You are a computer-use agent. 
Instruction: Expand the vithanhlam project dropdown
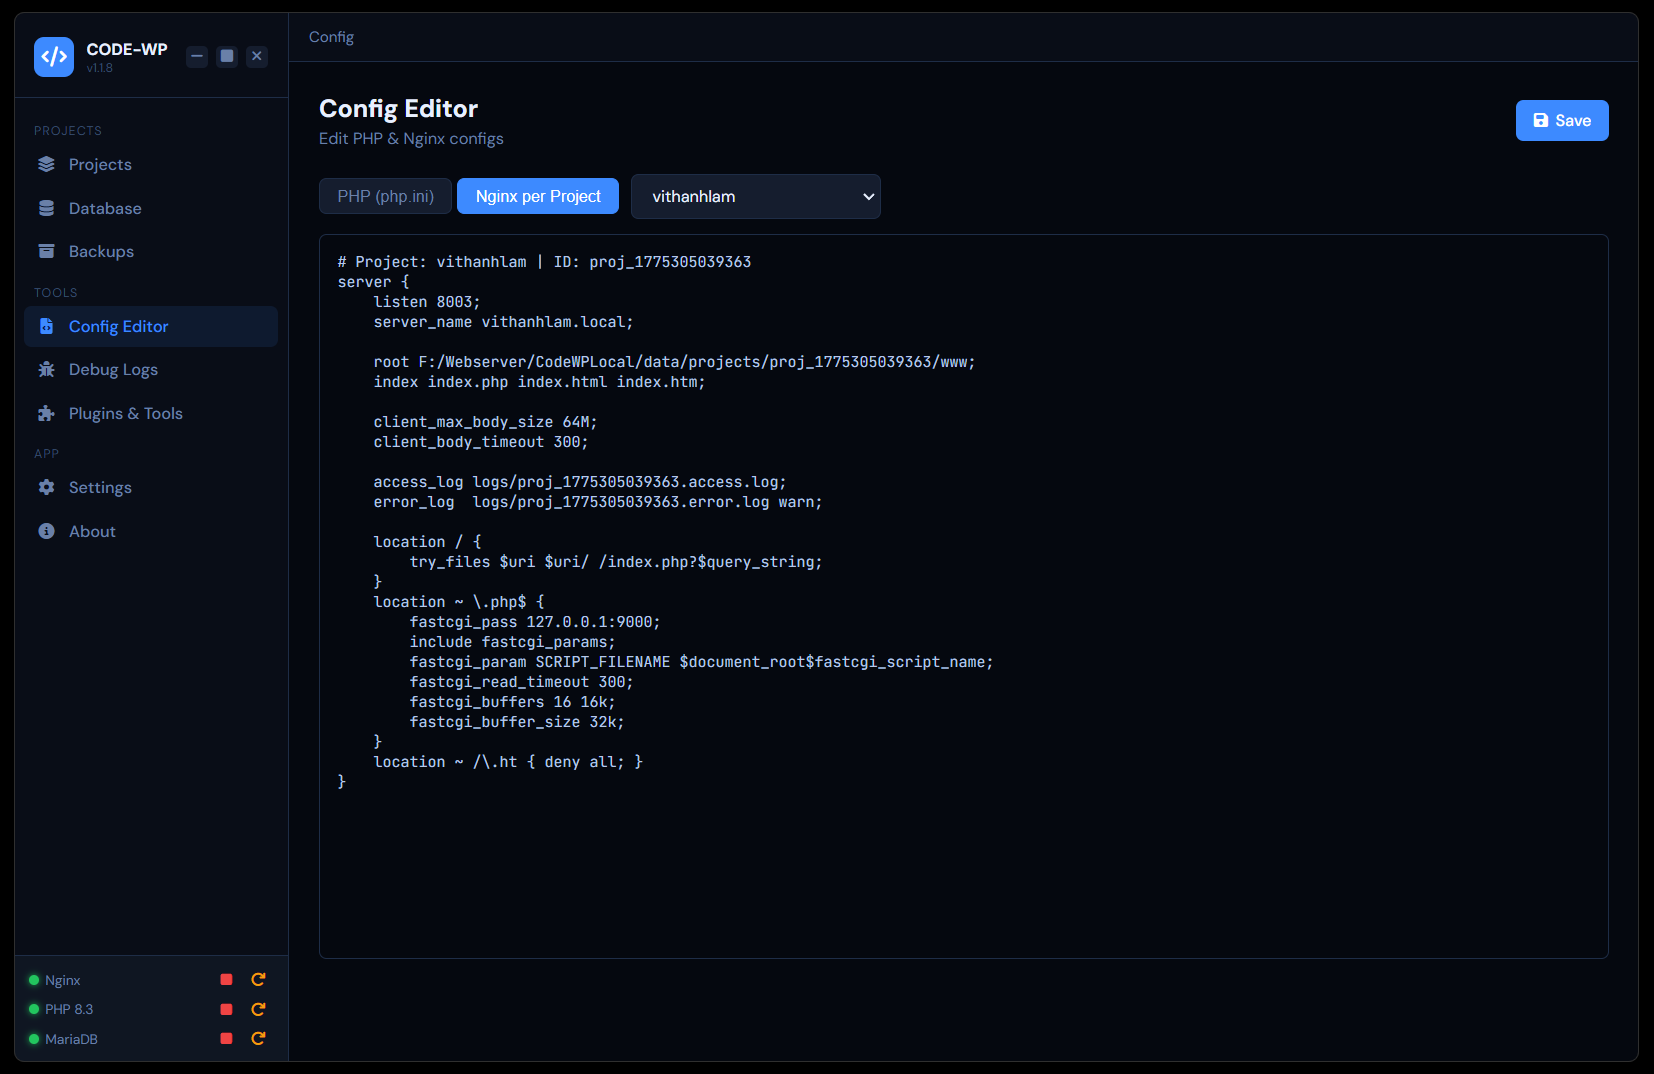[x=755, y=197]
